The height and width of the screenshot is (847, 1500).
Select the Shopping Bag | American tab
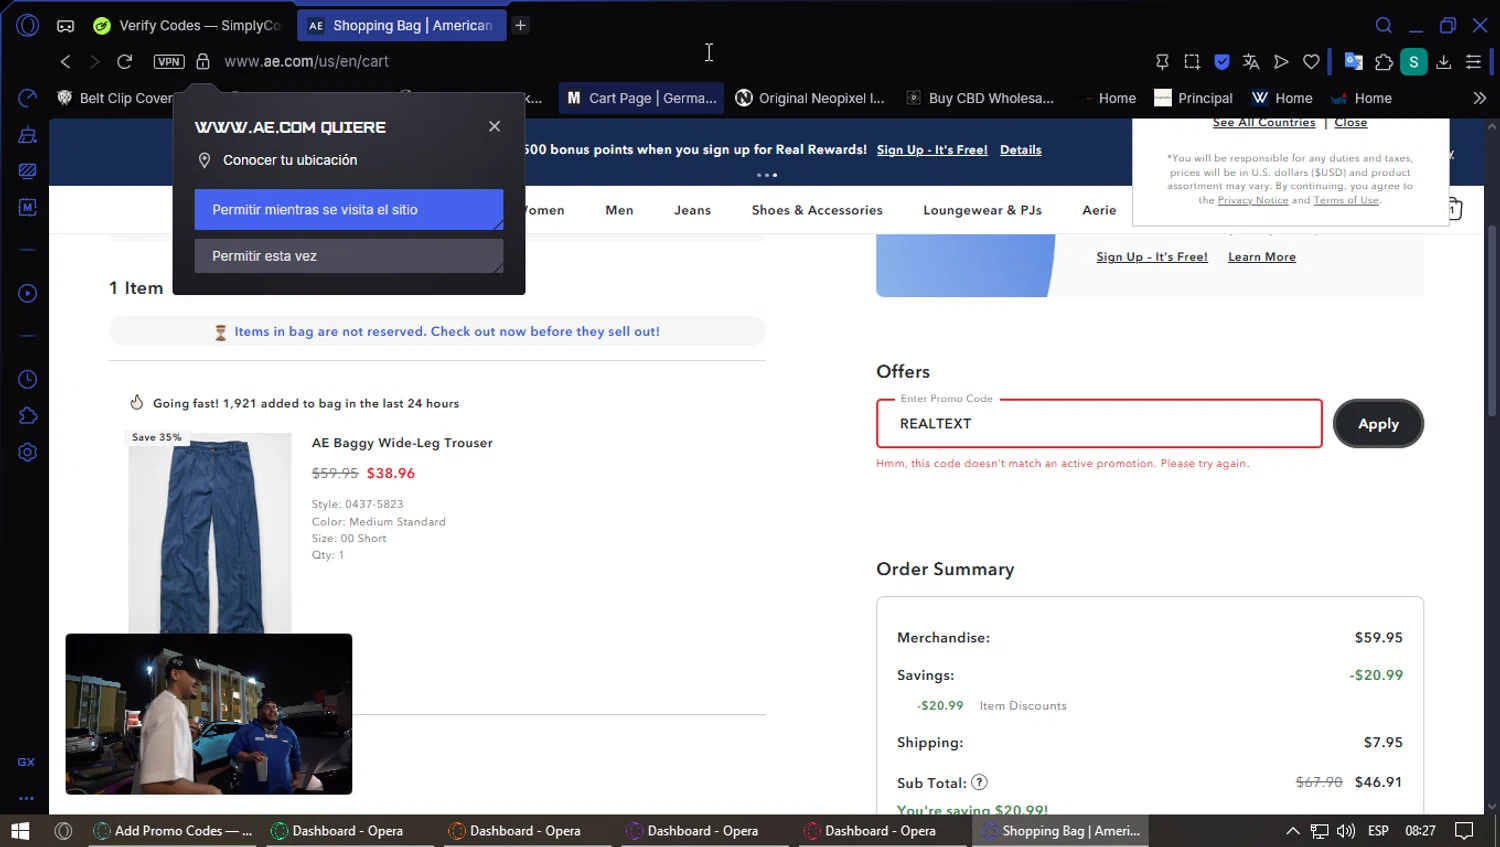(x=401, y=25)
